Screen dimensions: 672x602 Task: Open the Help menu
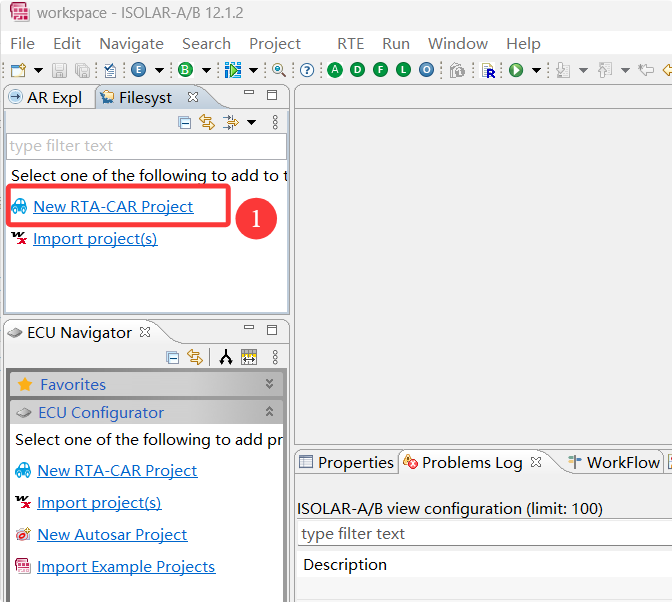click(523, 44)
